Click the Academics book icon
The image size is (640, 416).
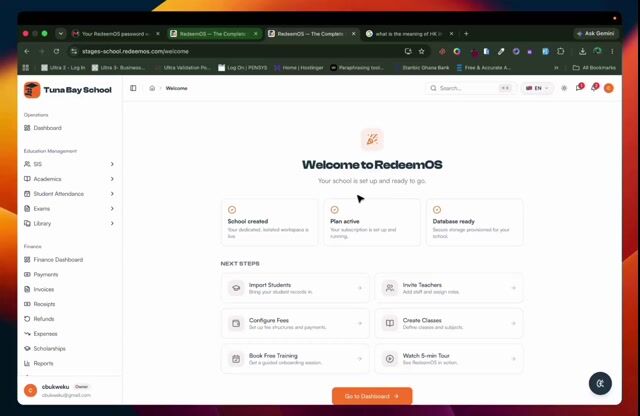pyautogui.click(x=27, y=179)
